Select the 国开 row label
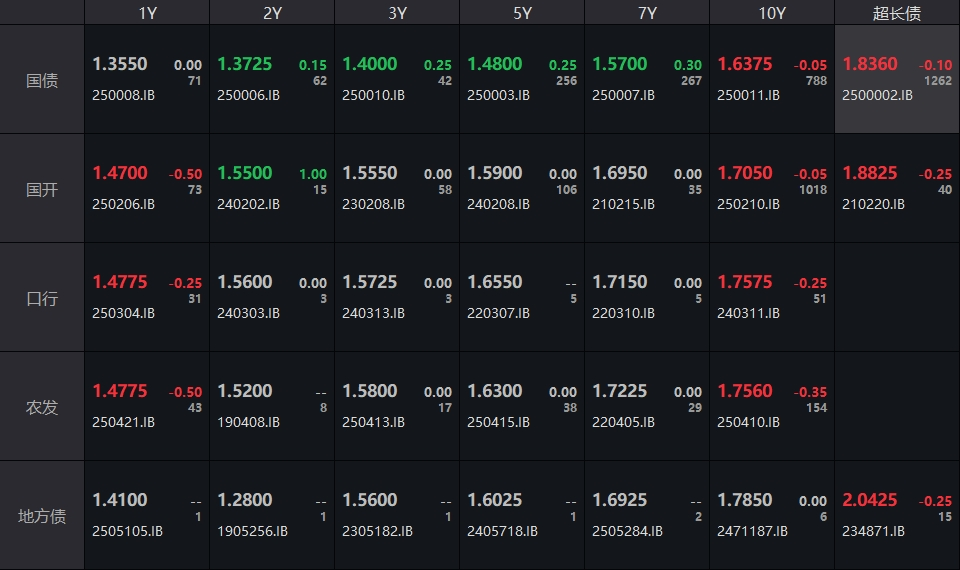Viewport: 960px width, 570px height. coord(42,189)
